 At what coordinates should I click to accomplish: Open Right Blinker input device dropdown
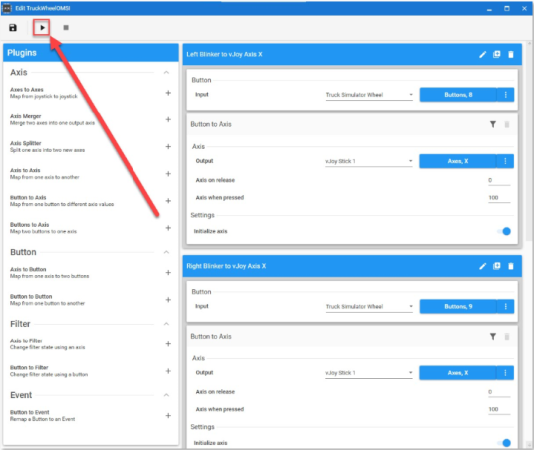(x=369, y=307)
